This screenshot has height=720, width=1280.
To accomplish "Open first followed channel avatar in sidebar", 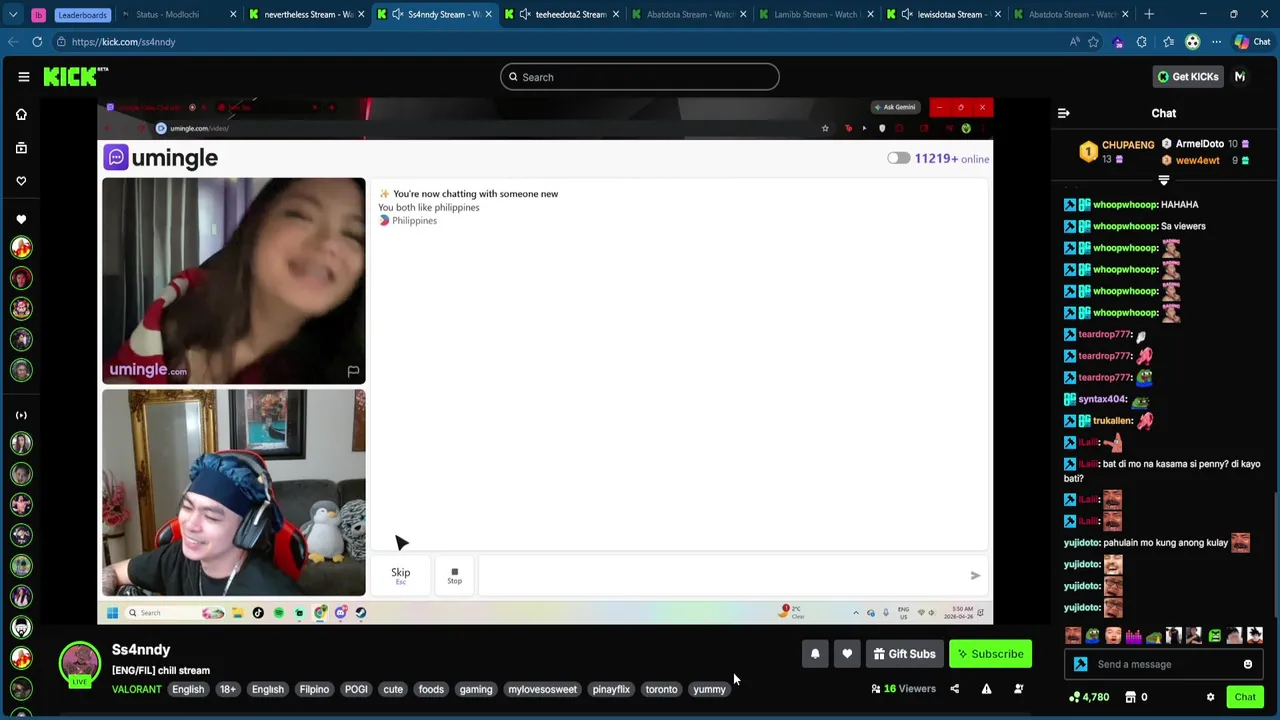I will [21, 247].
